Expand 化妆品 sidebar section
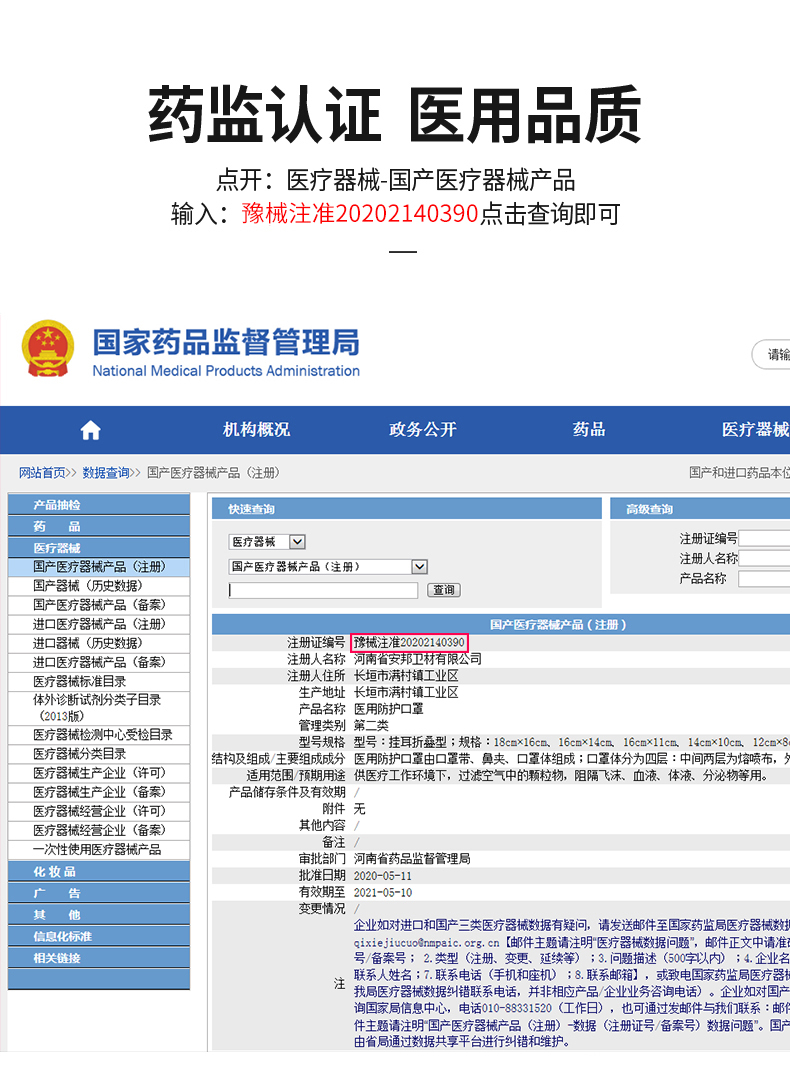The height and width of the screenshot is (1092, 790). pos(99,872)
